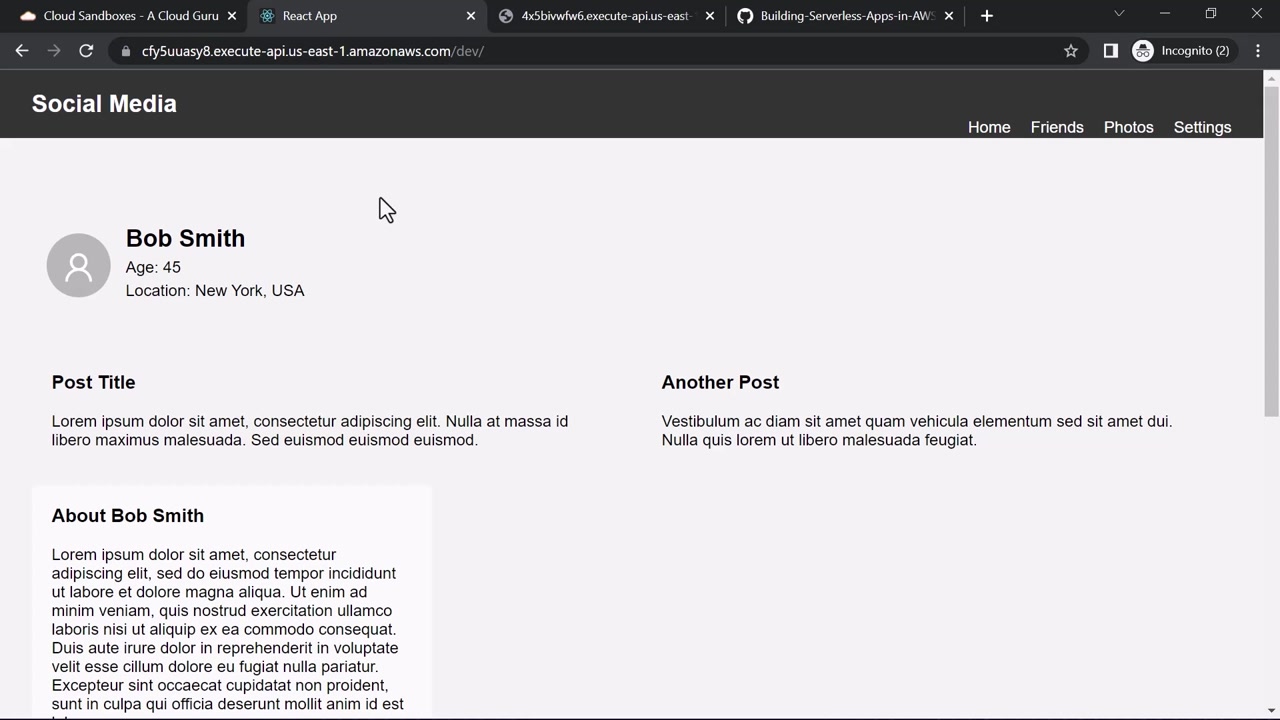Click the page vertical scrollbar thumb
Viewport: 1280px width, 720px height.
click(1272, 251)
